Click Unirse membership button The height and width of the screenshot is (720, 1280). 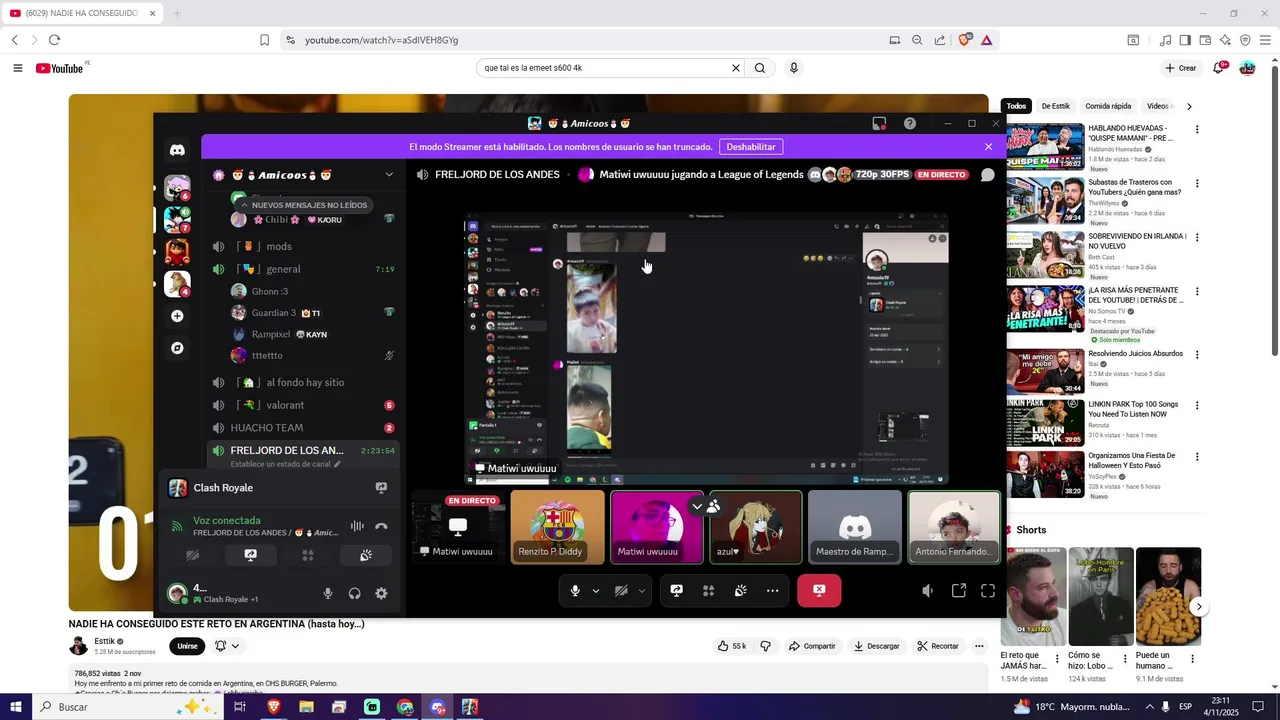187,646
